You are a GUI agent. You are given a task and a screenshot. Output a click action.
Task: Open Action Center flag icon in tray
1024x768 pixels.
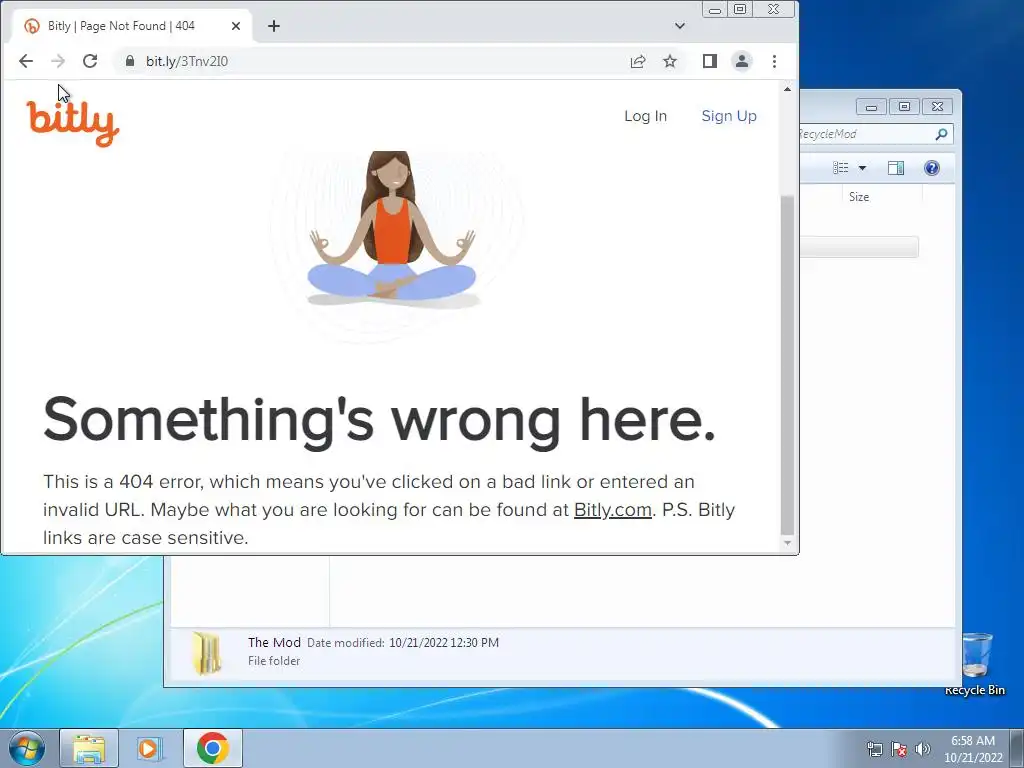pyautogui.click(x=899, y=749)
